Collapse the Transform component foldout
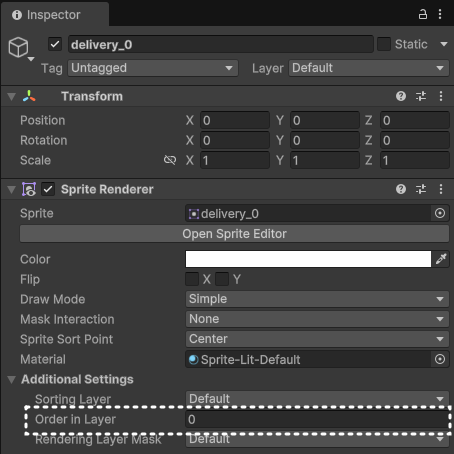This screenshot has height=454, width=454. tap(11, 97)
